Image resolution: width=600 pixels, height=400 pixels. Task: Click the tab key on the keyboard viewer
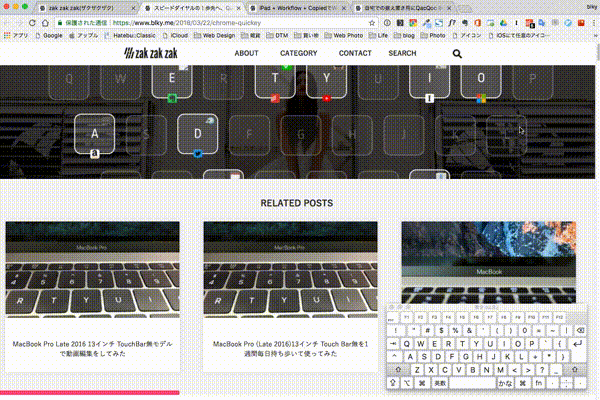point(393,344)
